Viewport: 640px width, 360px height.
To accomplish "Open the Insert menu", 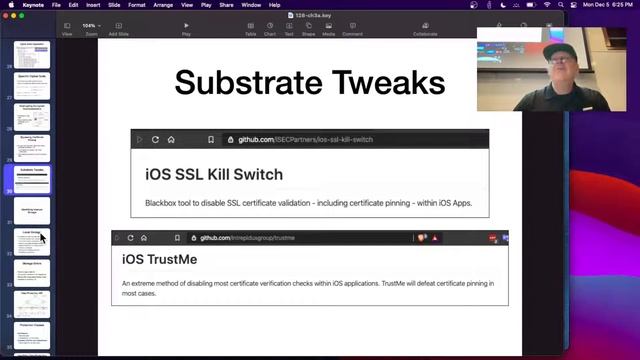I will pos(93,5).
